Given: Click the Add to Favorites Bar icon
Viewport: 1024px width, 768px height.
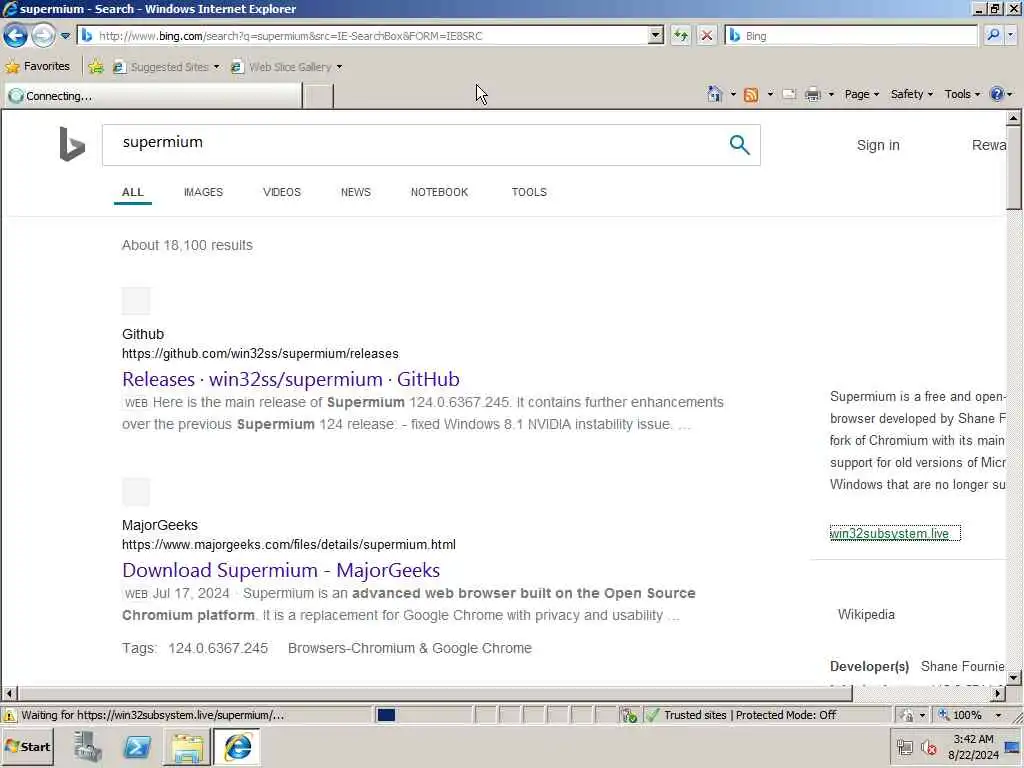Looking at the screenshot, I should (x=96, y=67).
